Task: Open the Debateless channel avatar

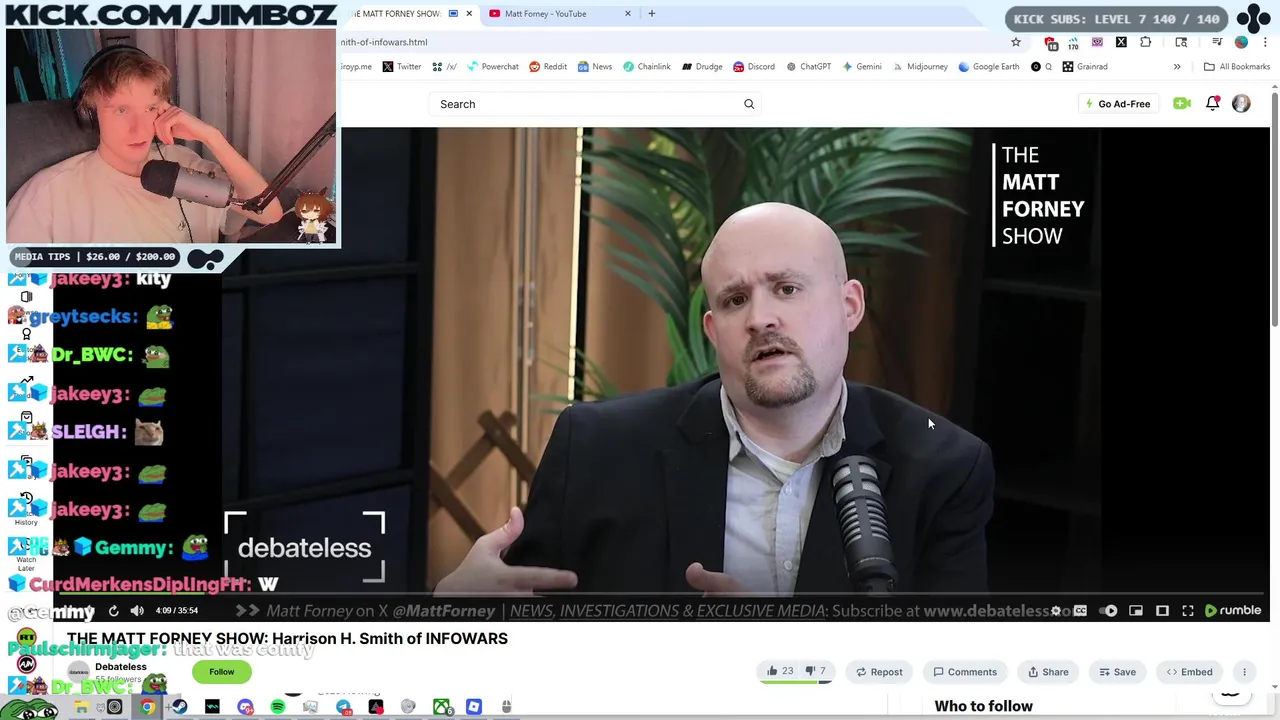Action: point(78,672)
